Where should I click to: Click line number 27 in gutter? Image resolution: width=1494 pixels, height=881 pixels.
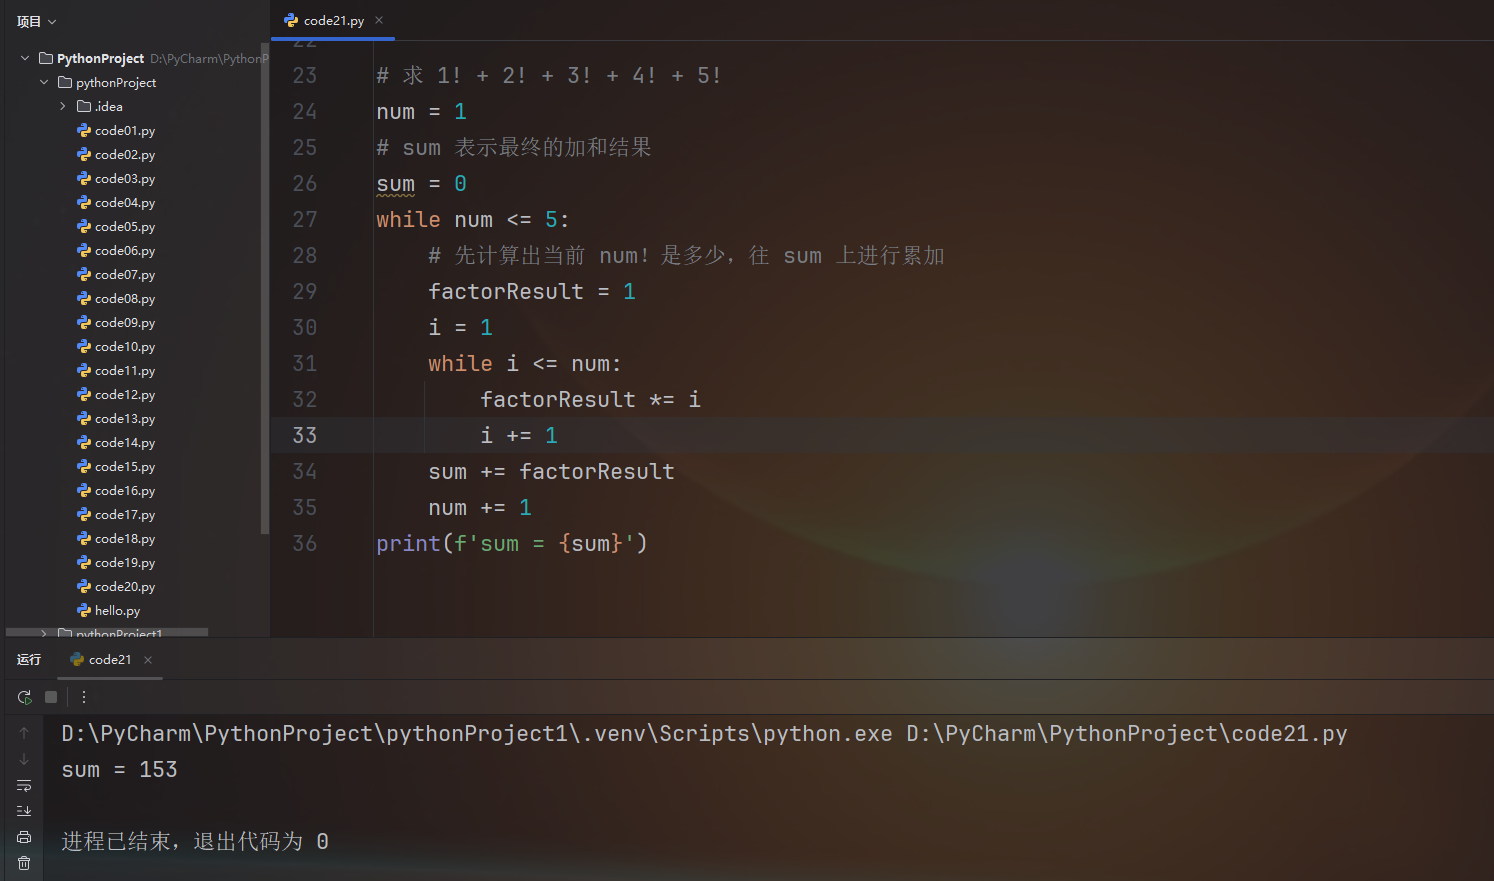(x=304, y=219)
